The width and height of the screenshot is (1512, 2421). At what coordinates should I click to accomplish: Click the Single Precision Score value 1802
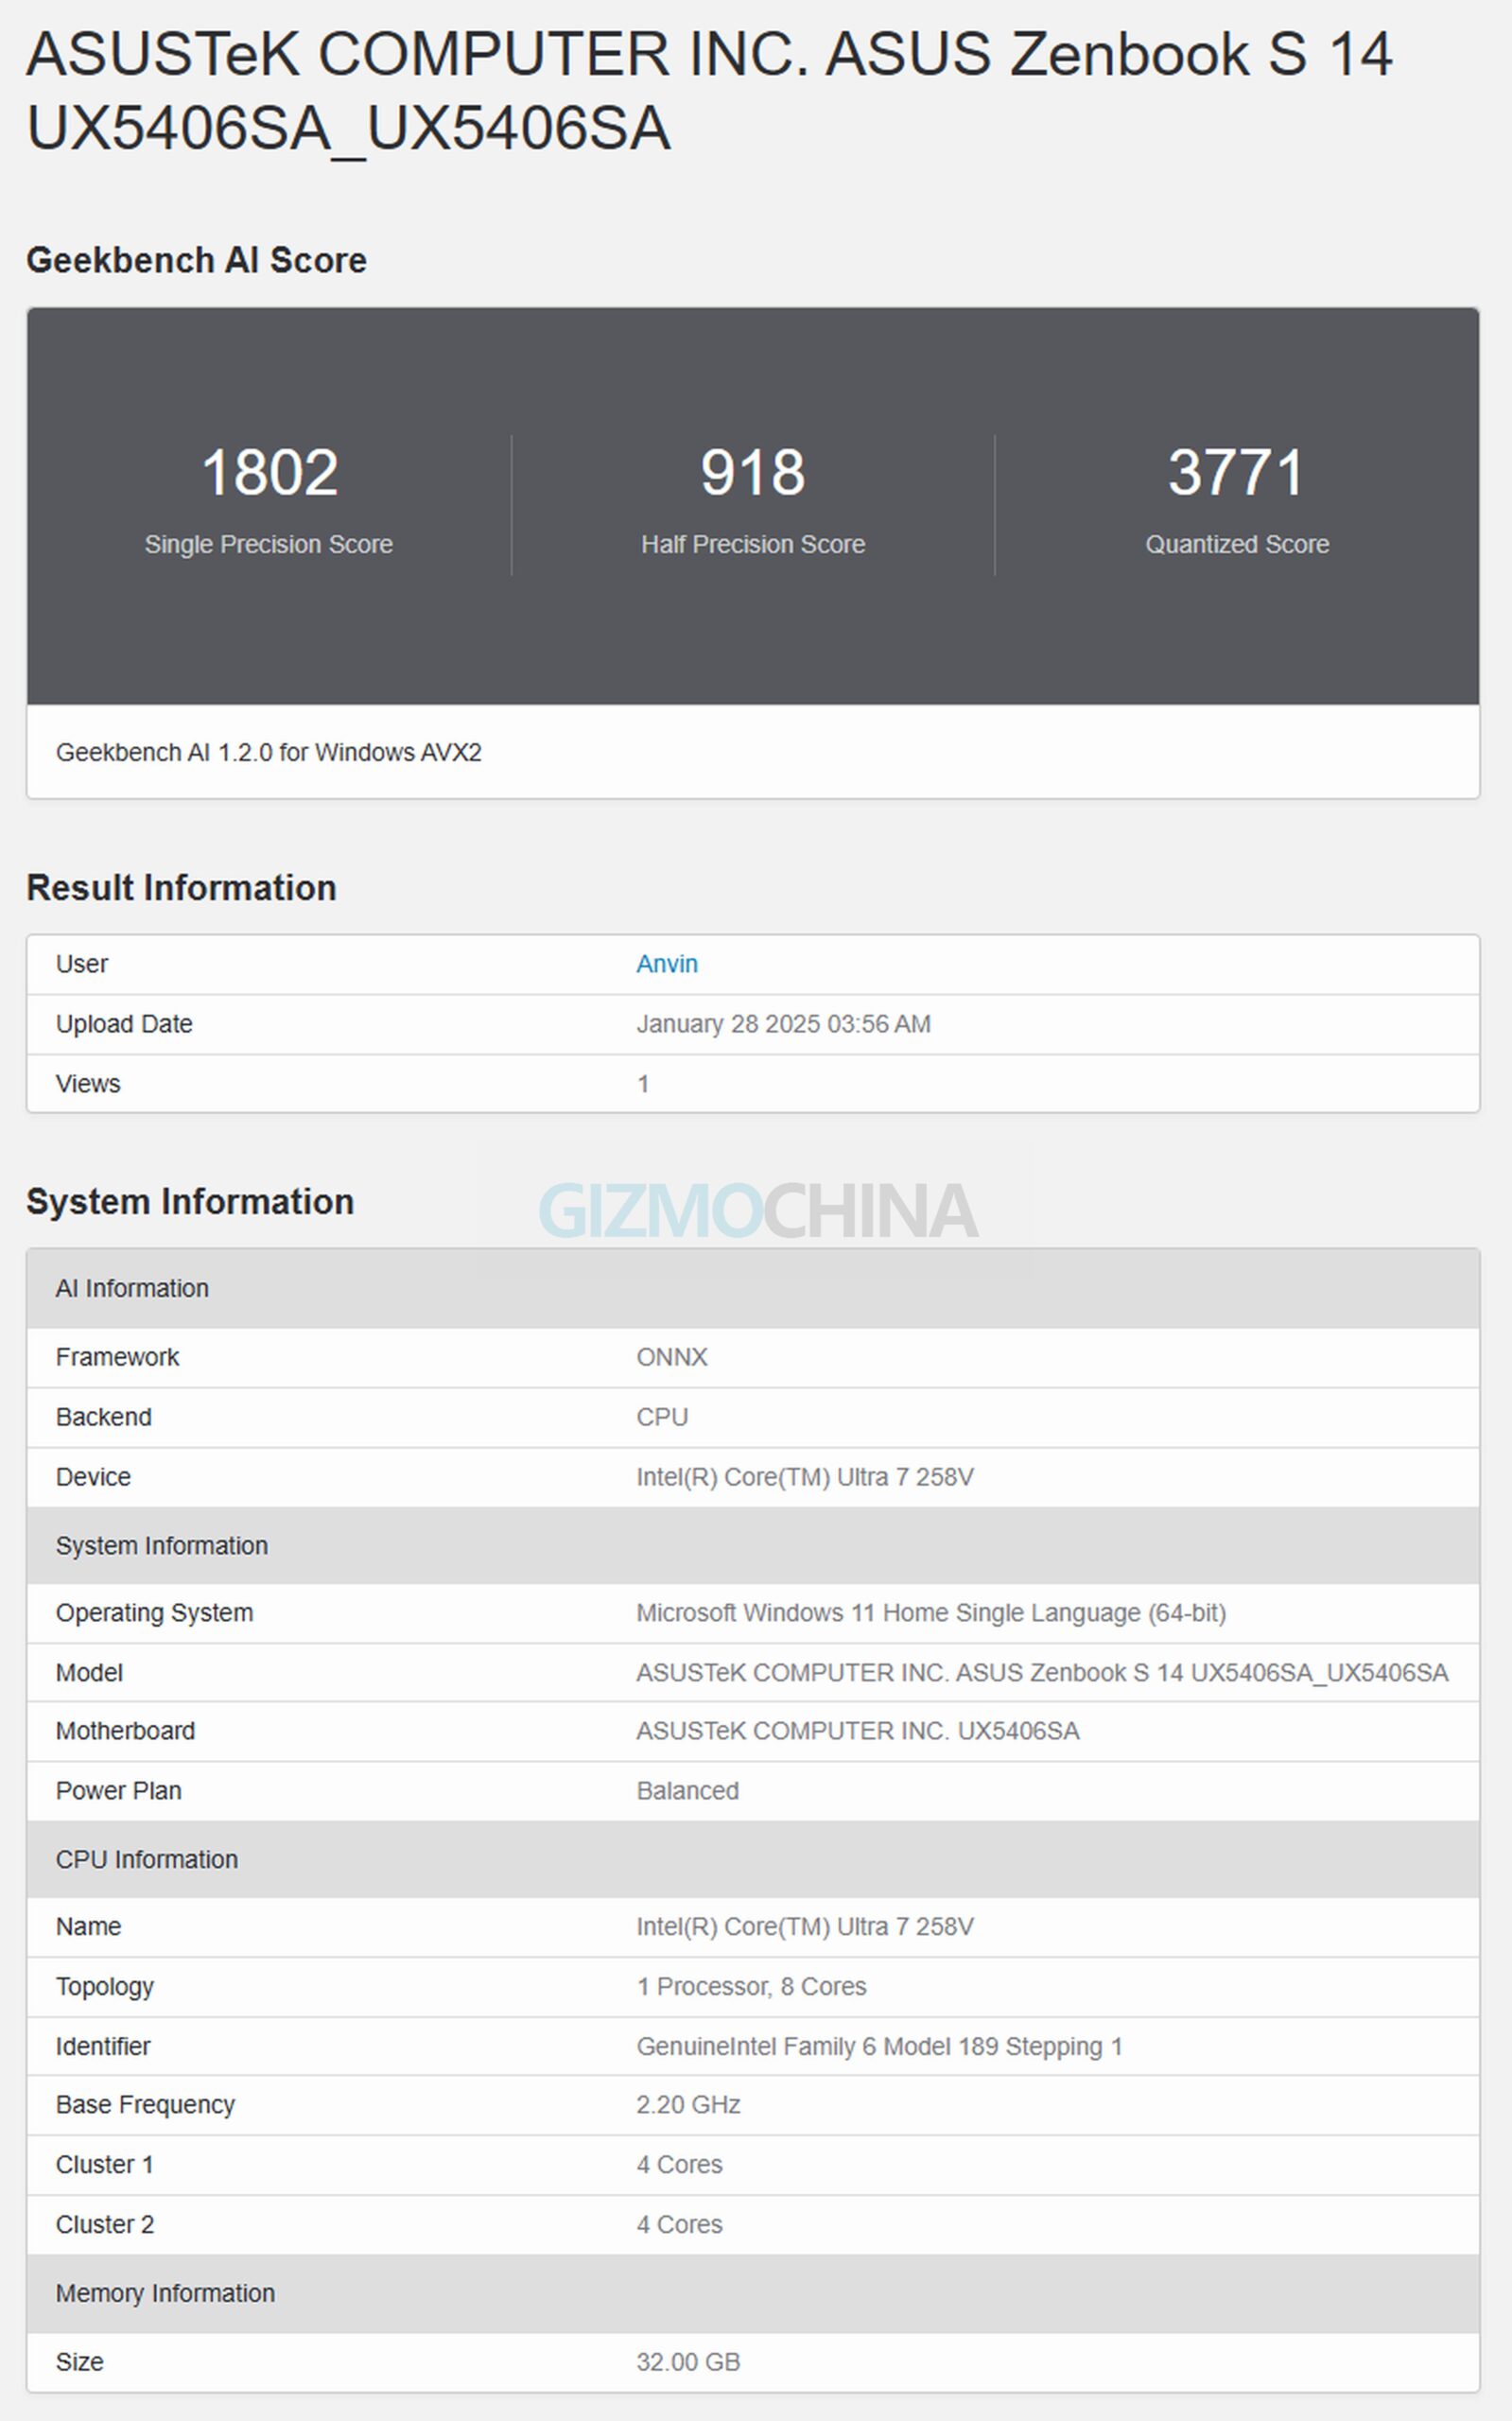click(269, 472)
